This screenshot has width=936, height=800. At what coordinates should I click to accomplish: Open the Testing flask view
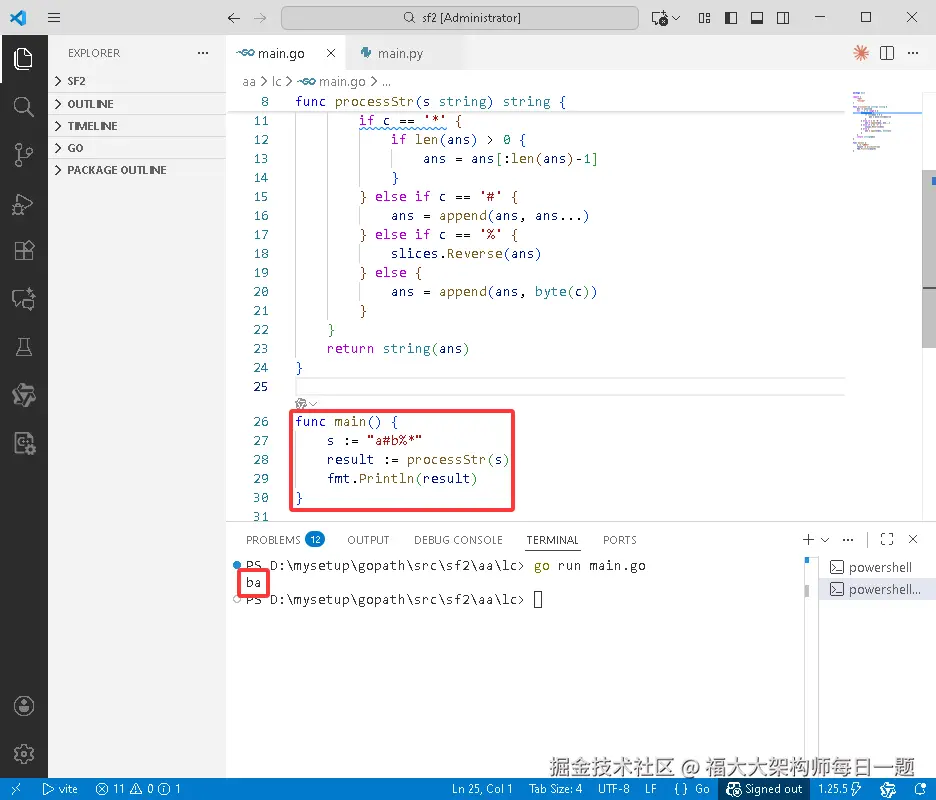(x=23, y=347)
